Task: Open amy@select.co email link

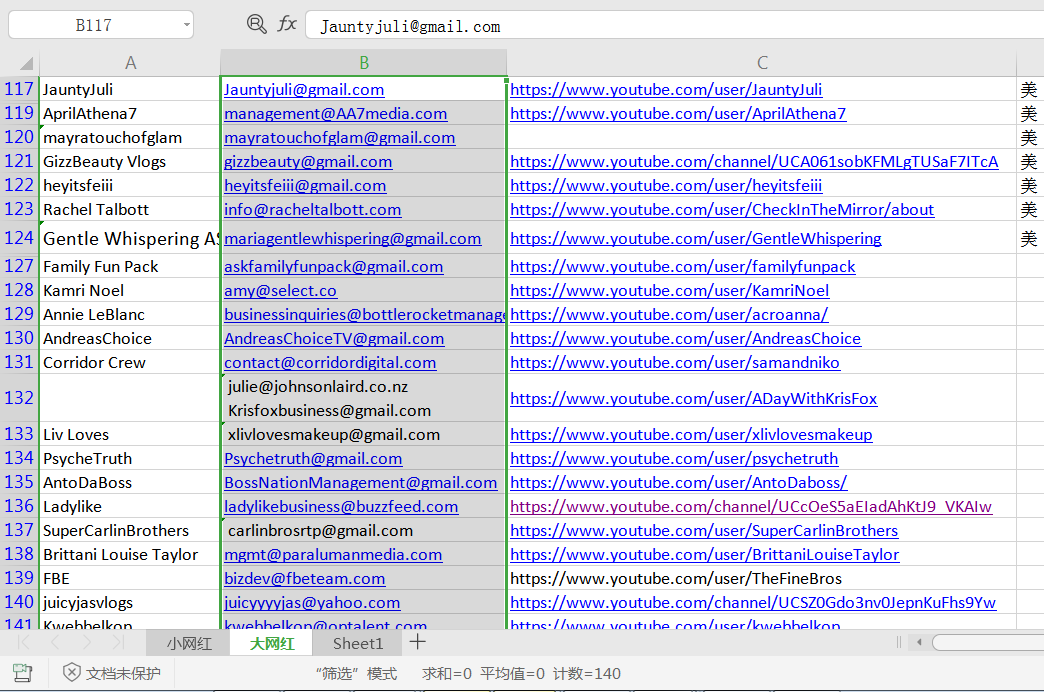Action: click(280, 290)
